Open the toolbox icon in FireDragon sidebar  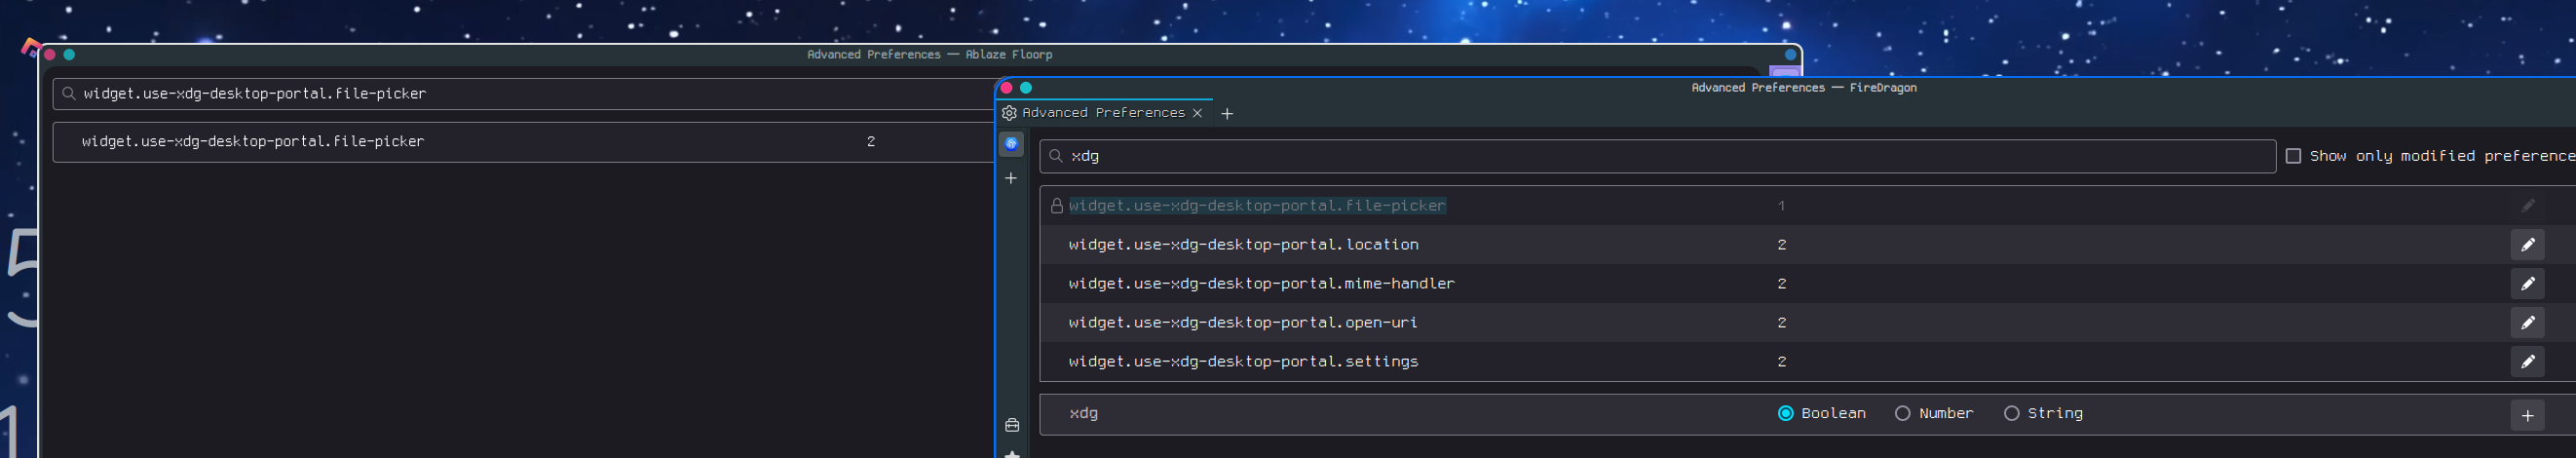tap(1012, 425)
